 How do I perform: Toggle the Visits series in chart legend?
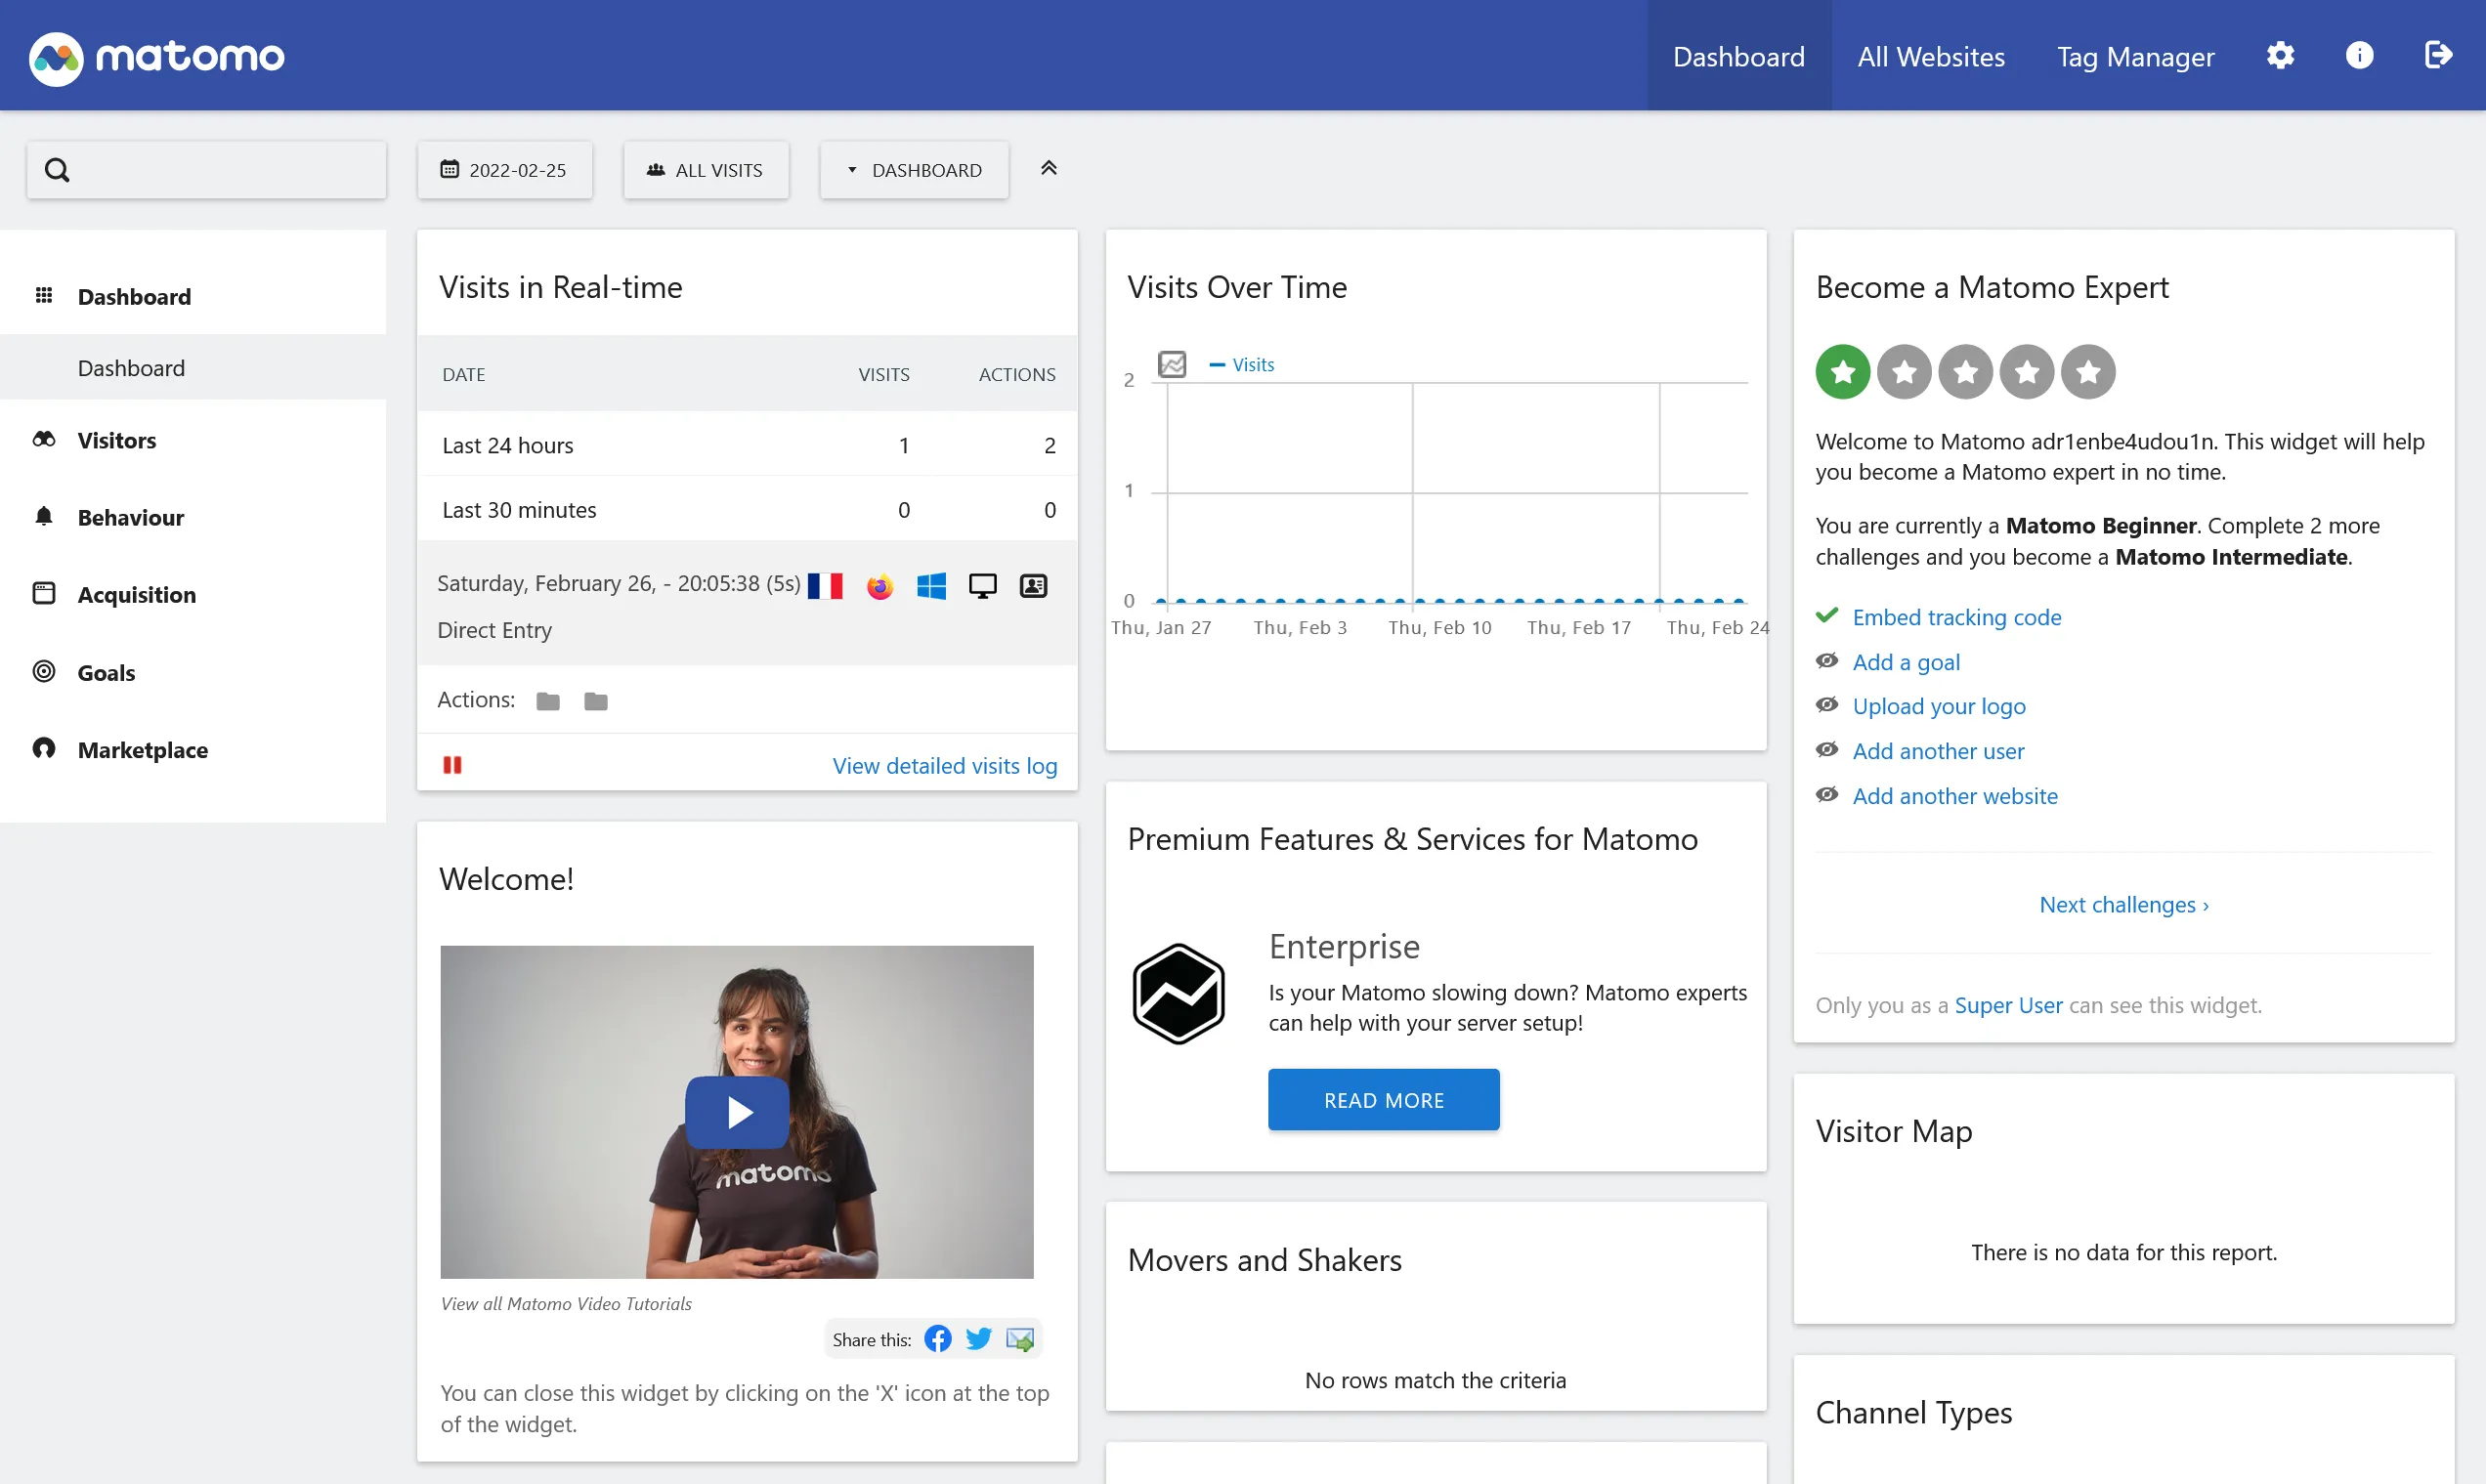[x=1242, y=365]
